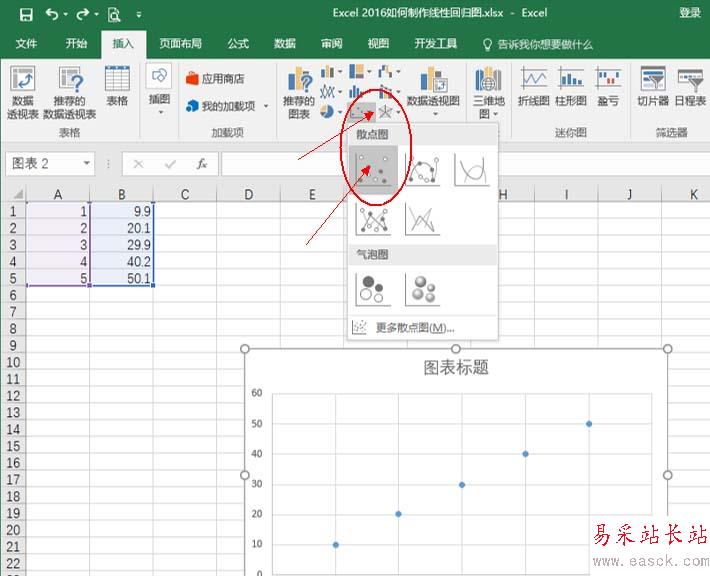Screen dimensions: 710x576
Task: Select scatter with straight lines only
Action: pos(422,219)
